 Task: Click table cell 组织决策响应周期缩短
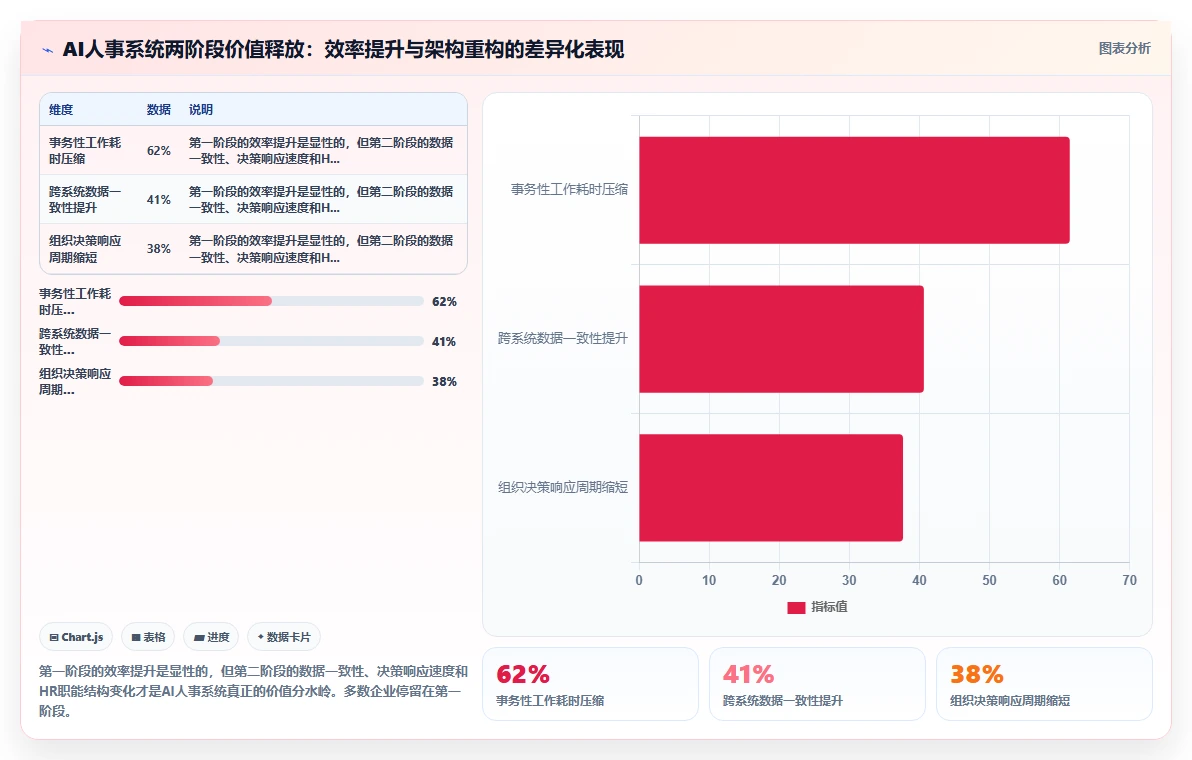[85, 249]
